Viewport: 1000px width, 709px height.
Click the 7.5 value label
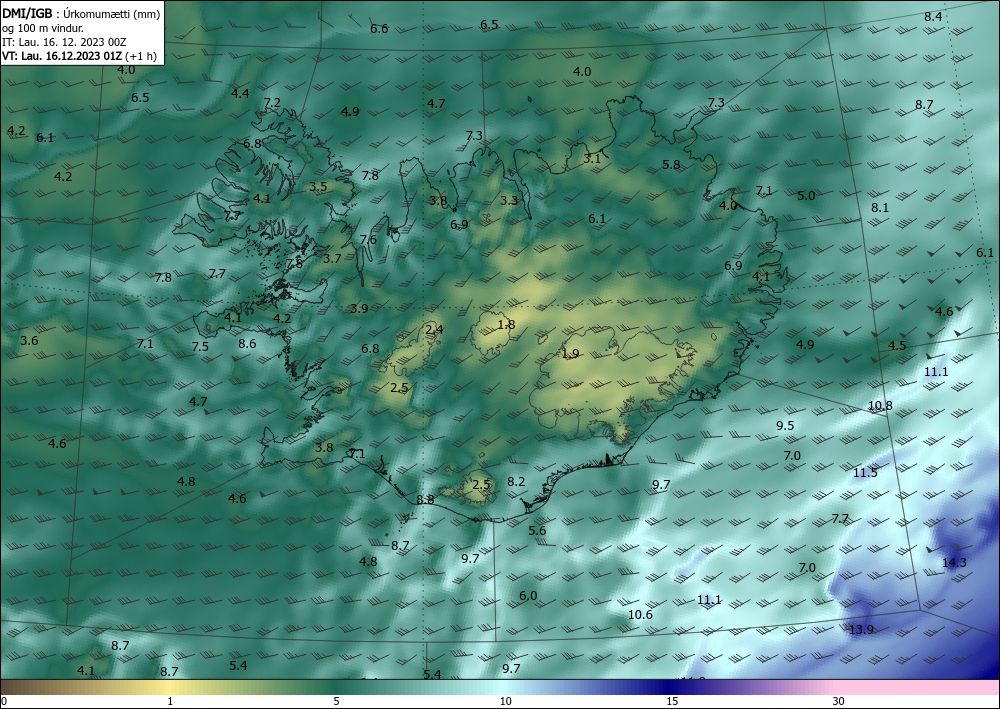click(x=200, y=347)
